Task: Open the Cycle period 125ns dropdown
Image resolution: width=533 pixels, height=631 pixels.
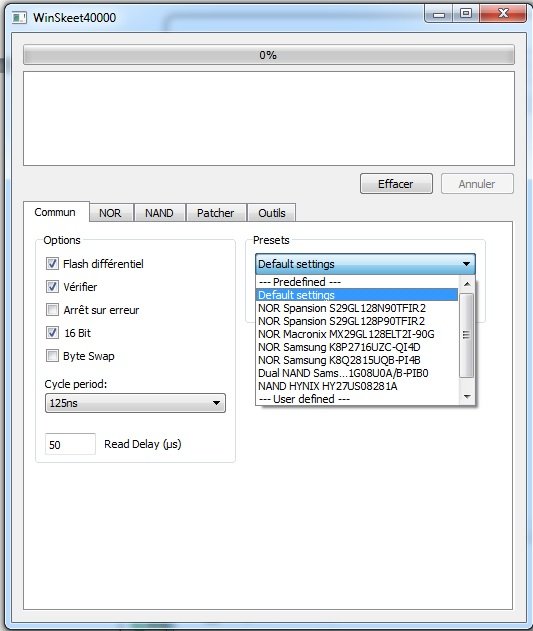Action: pyautogui.click(x=135, y=403)
